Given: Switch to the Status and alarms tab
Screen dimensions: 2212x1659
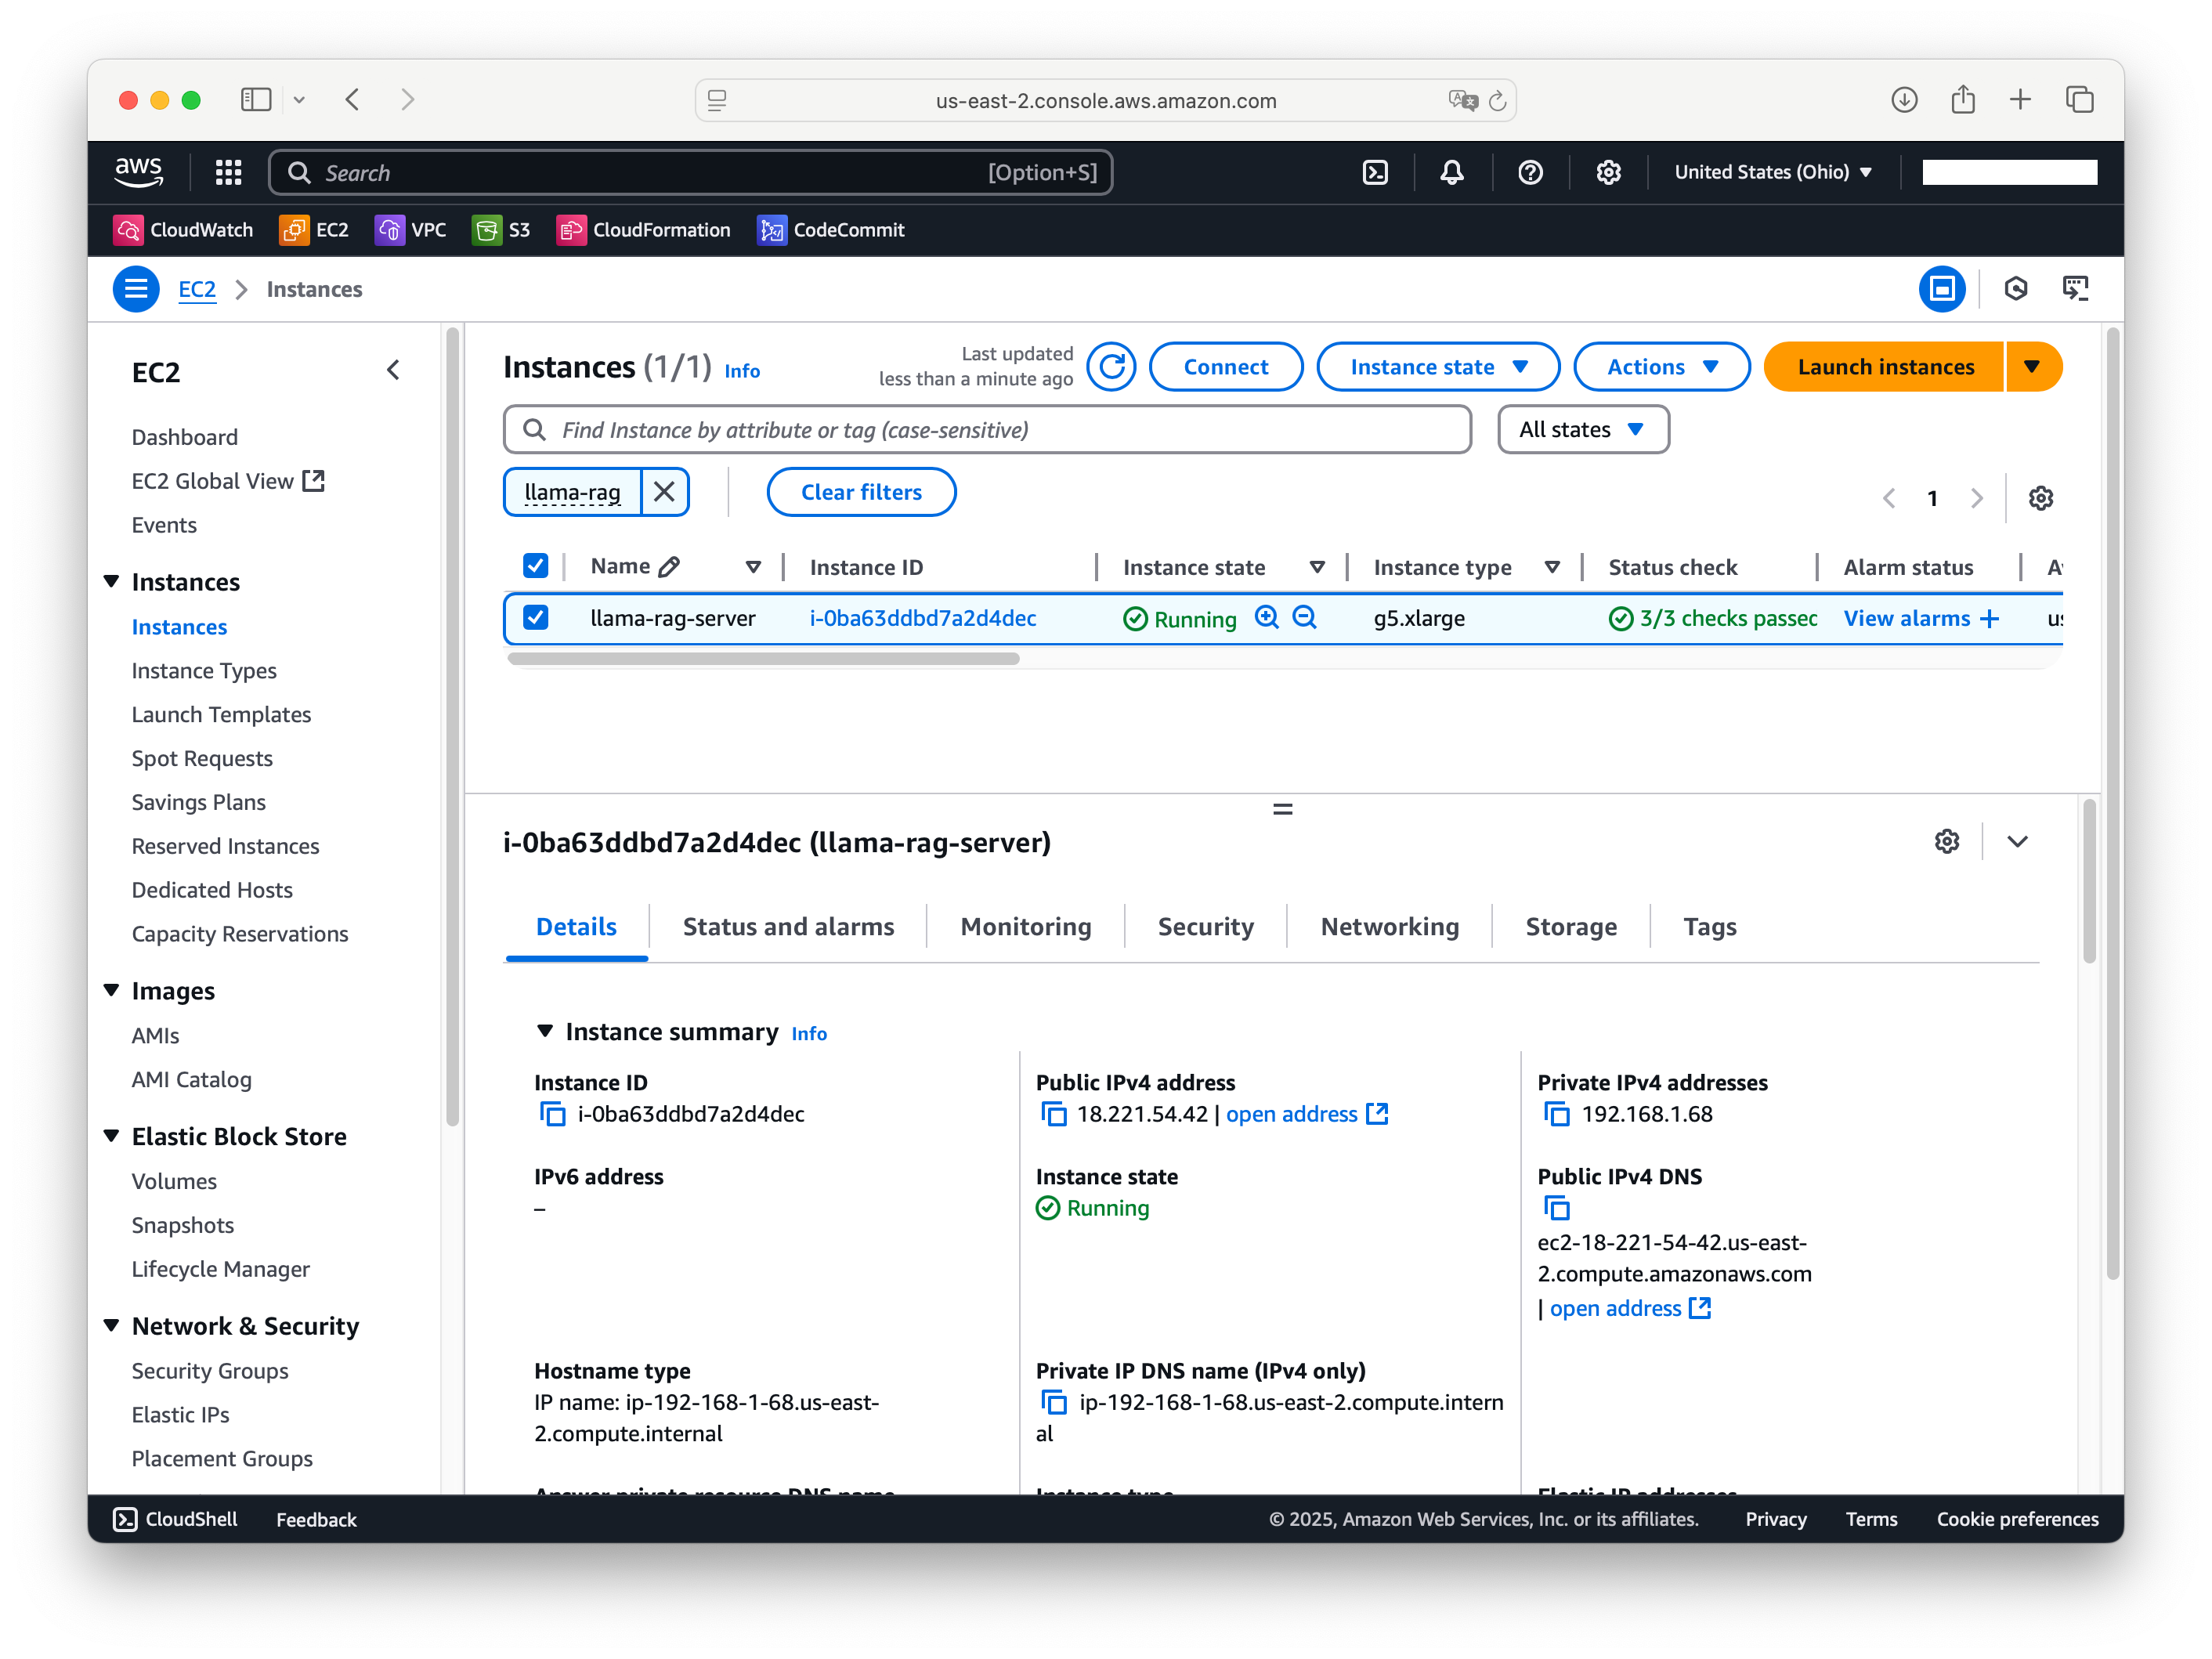Looking at the screenshot, I should (x=788, y=927).
